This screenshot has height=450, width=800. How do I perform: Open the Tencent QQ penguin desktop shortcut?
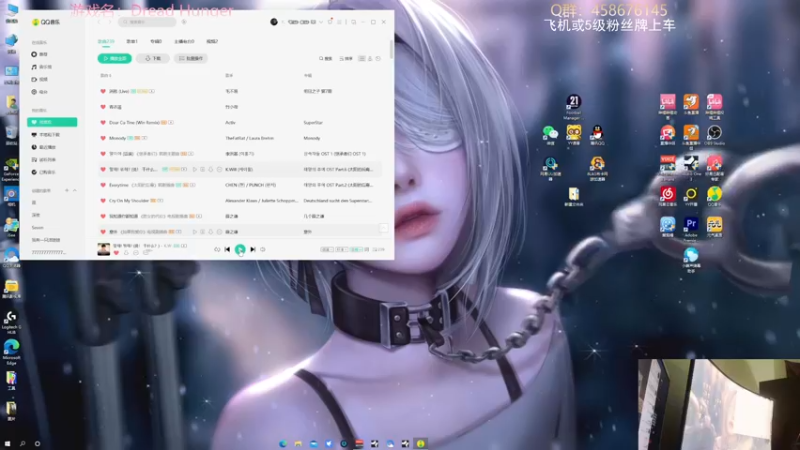click(597, 135)
